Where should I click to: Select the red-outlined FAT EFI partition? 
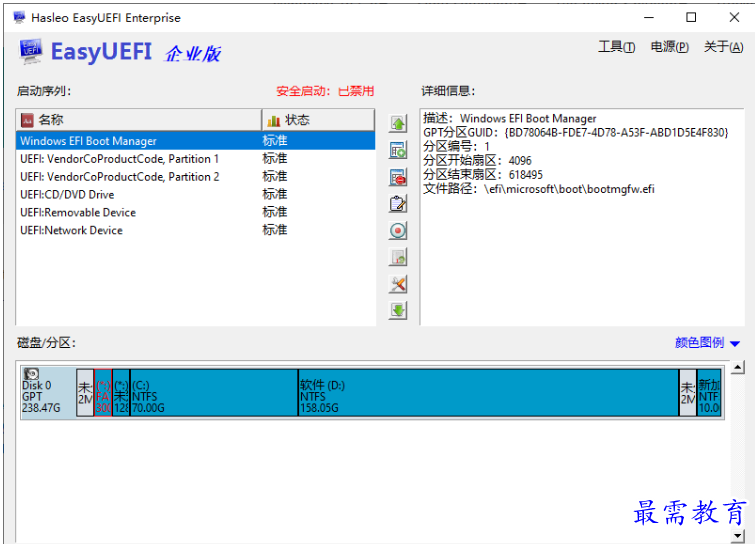coord(103,392)
